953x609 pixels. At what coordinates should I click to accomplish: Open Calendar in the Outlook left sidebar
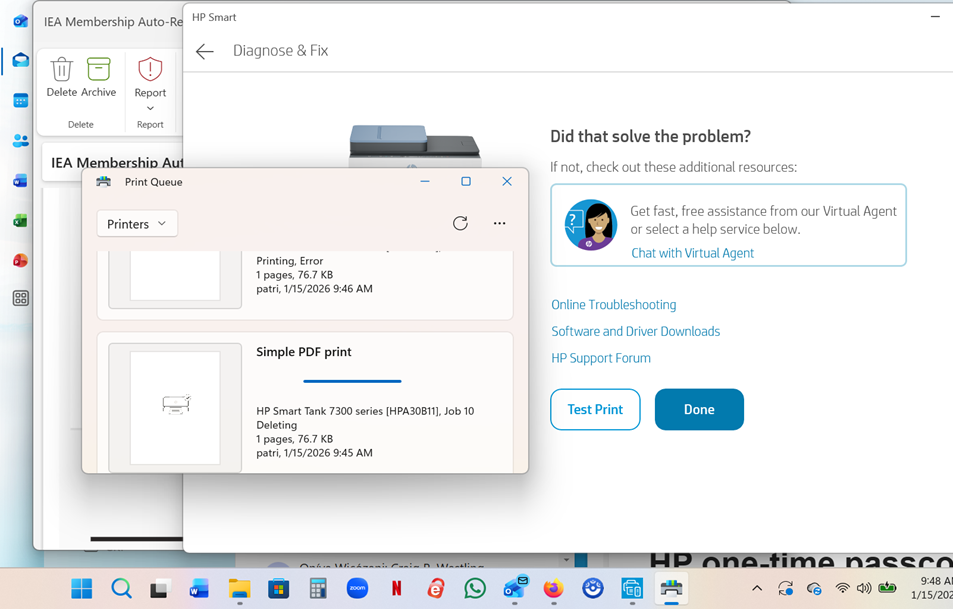click(x=21, y=100)
